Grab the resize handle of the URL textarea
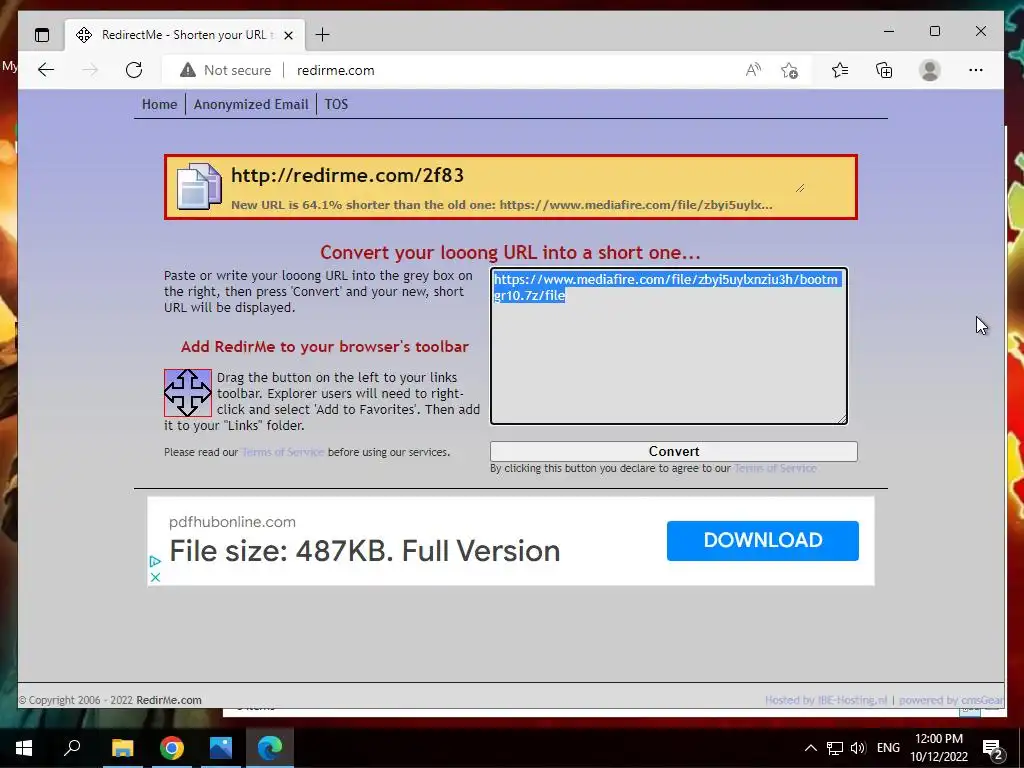This screenshot has height=768, width=1024. tap(842, 419)
